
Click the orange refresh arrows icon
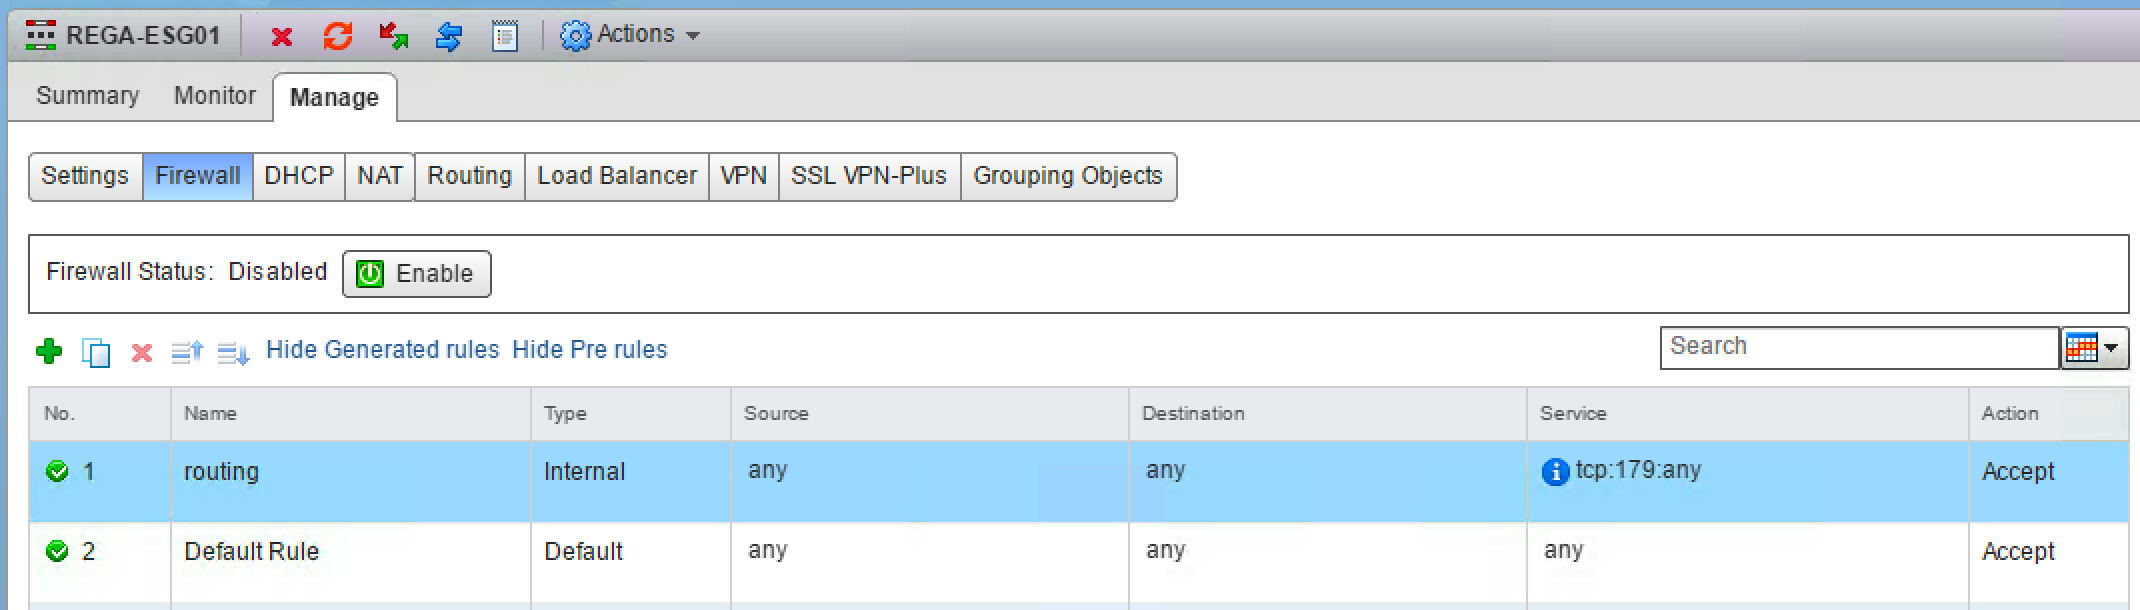pyautogui.click(x=338, y=37)
